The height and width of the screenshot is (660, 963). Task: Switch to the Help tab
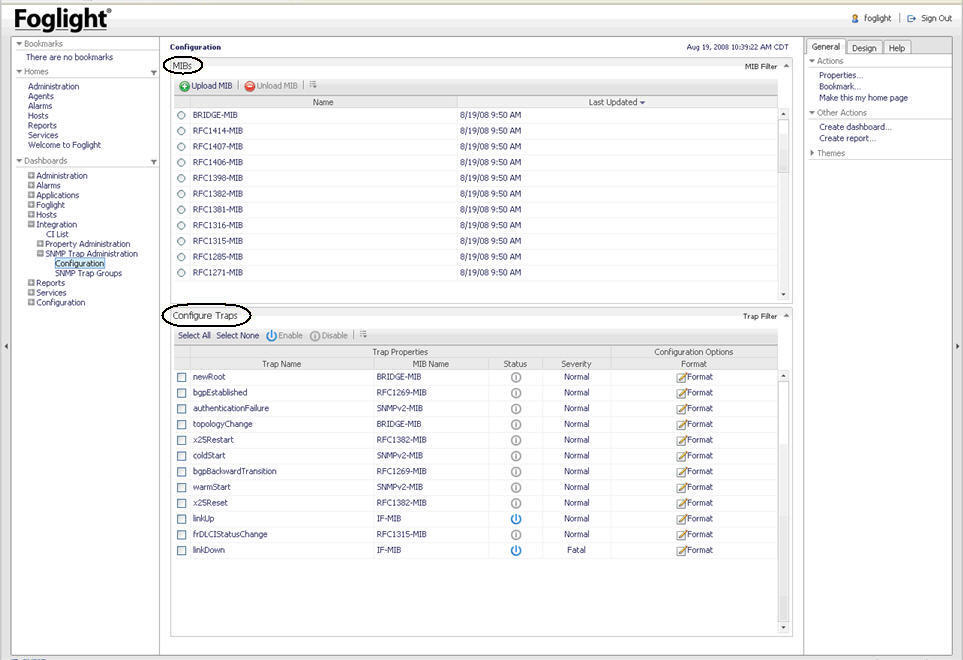897,48
